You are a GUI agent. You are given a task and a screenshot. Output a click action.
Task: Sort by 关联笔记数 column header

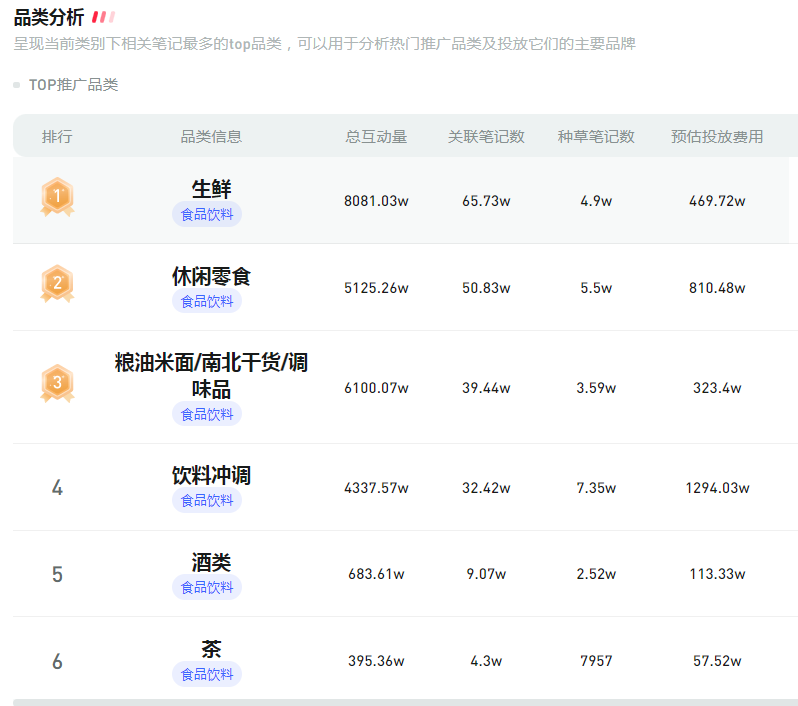[x=486, y=137]
